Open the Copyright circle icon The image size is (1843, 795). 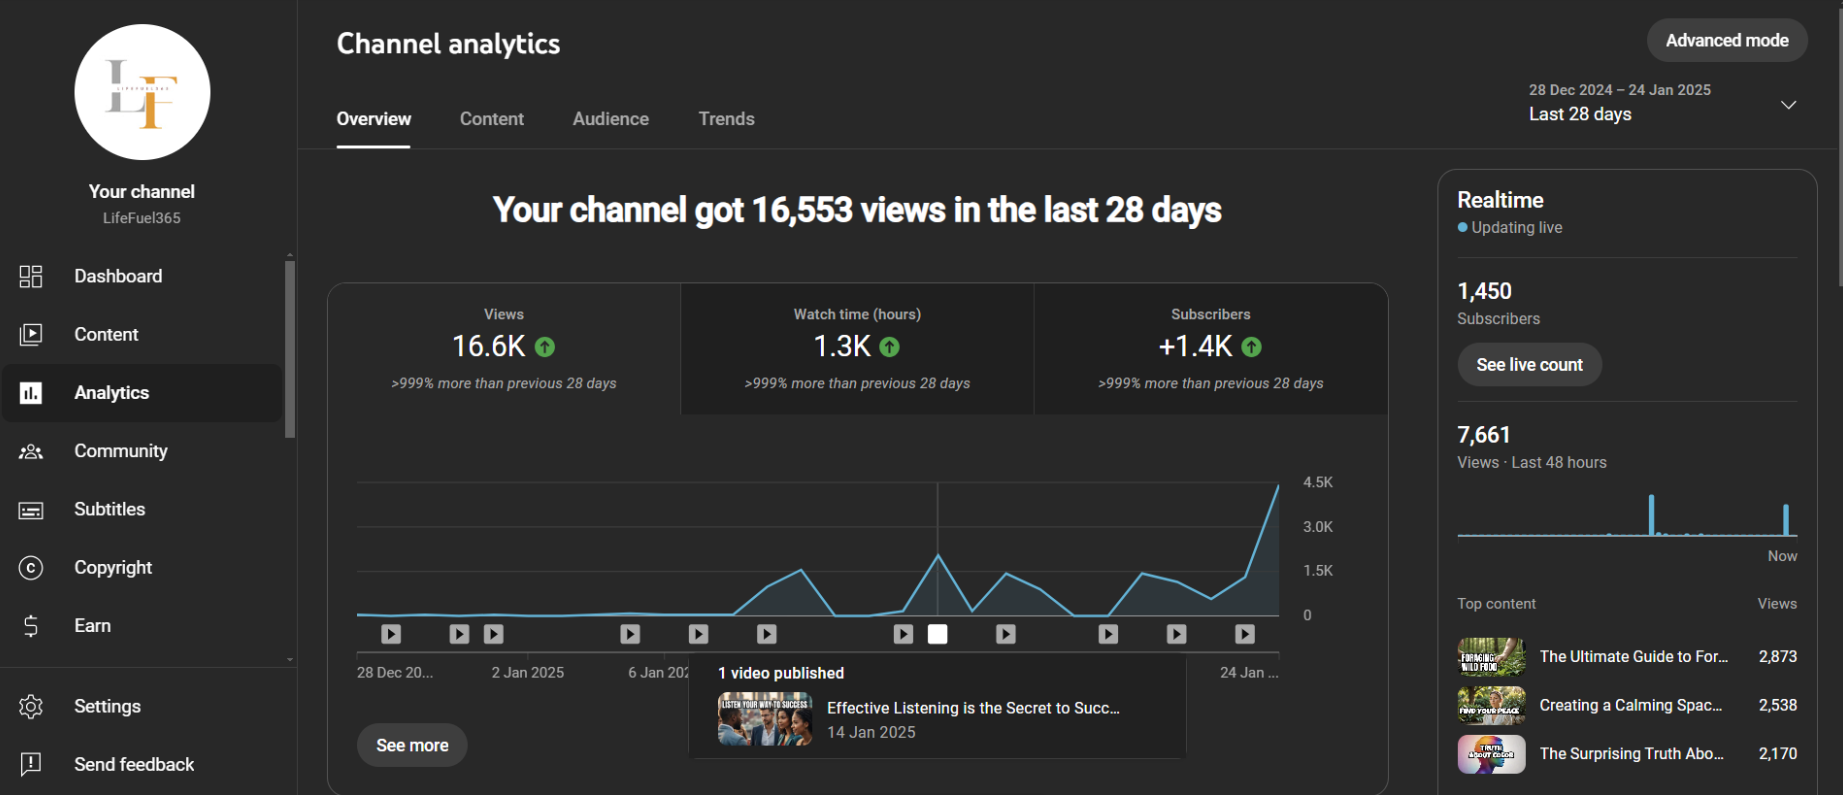click(31, 568)
